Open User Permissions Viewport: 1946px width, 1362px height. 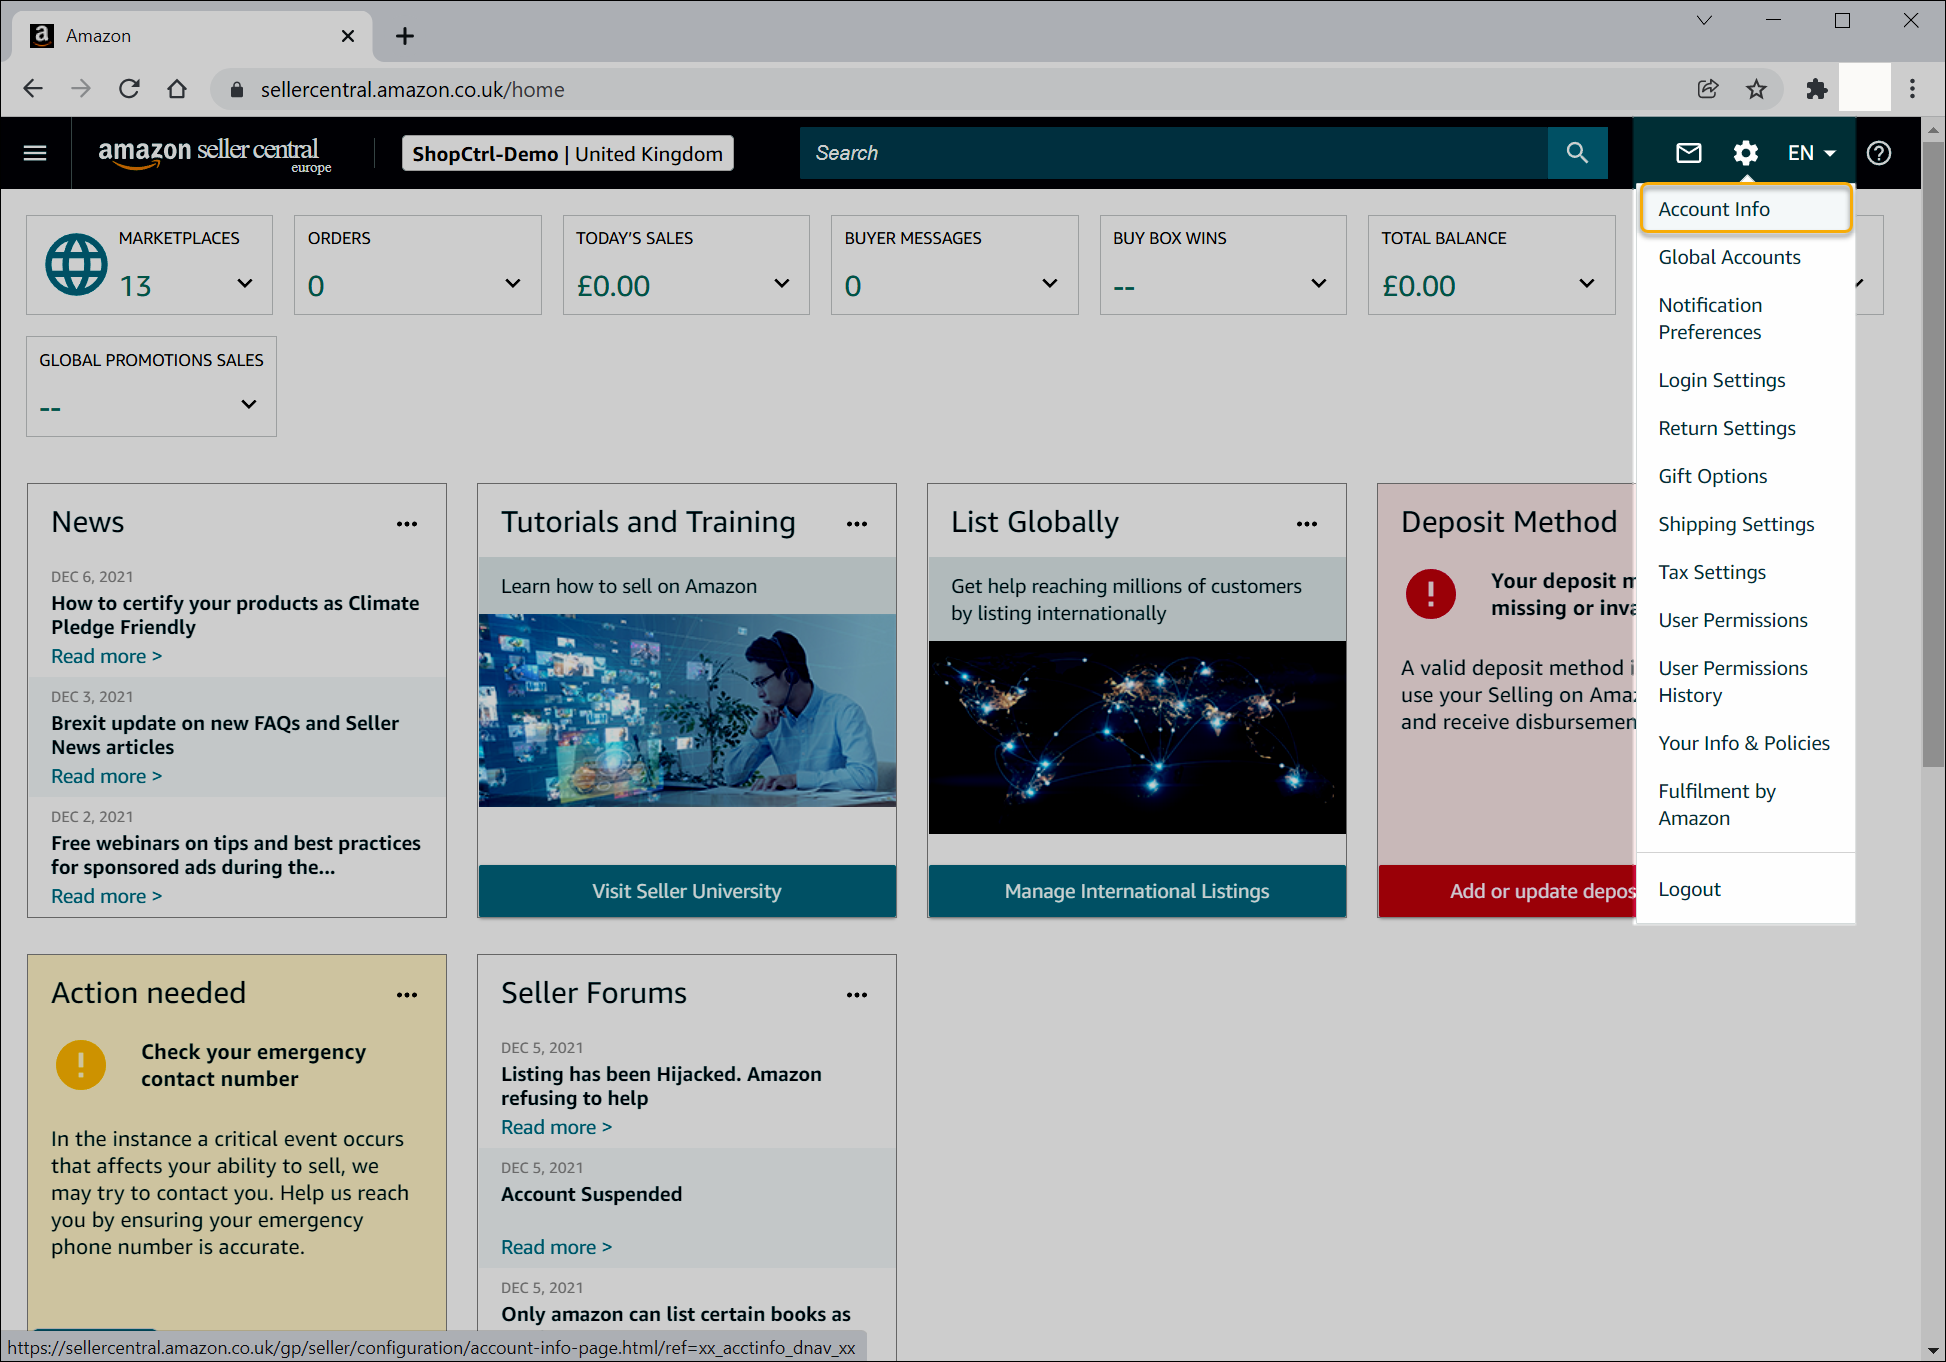[1733, 620]
